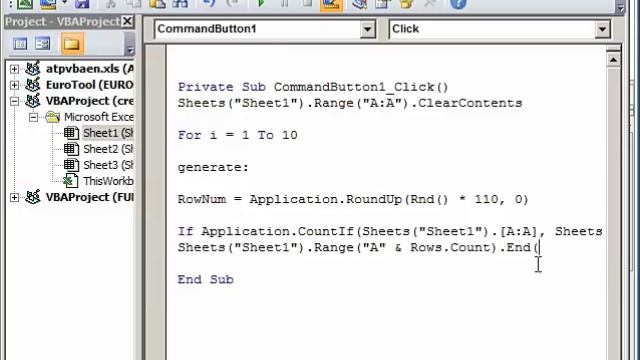640x360 pixels.
Task: Click the 'RowNum = Application.RoundUp' line
Action: [353, 199]
